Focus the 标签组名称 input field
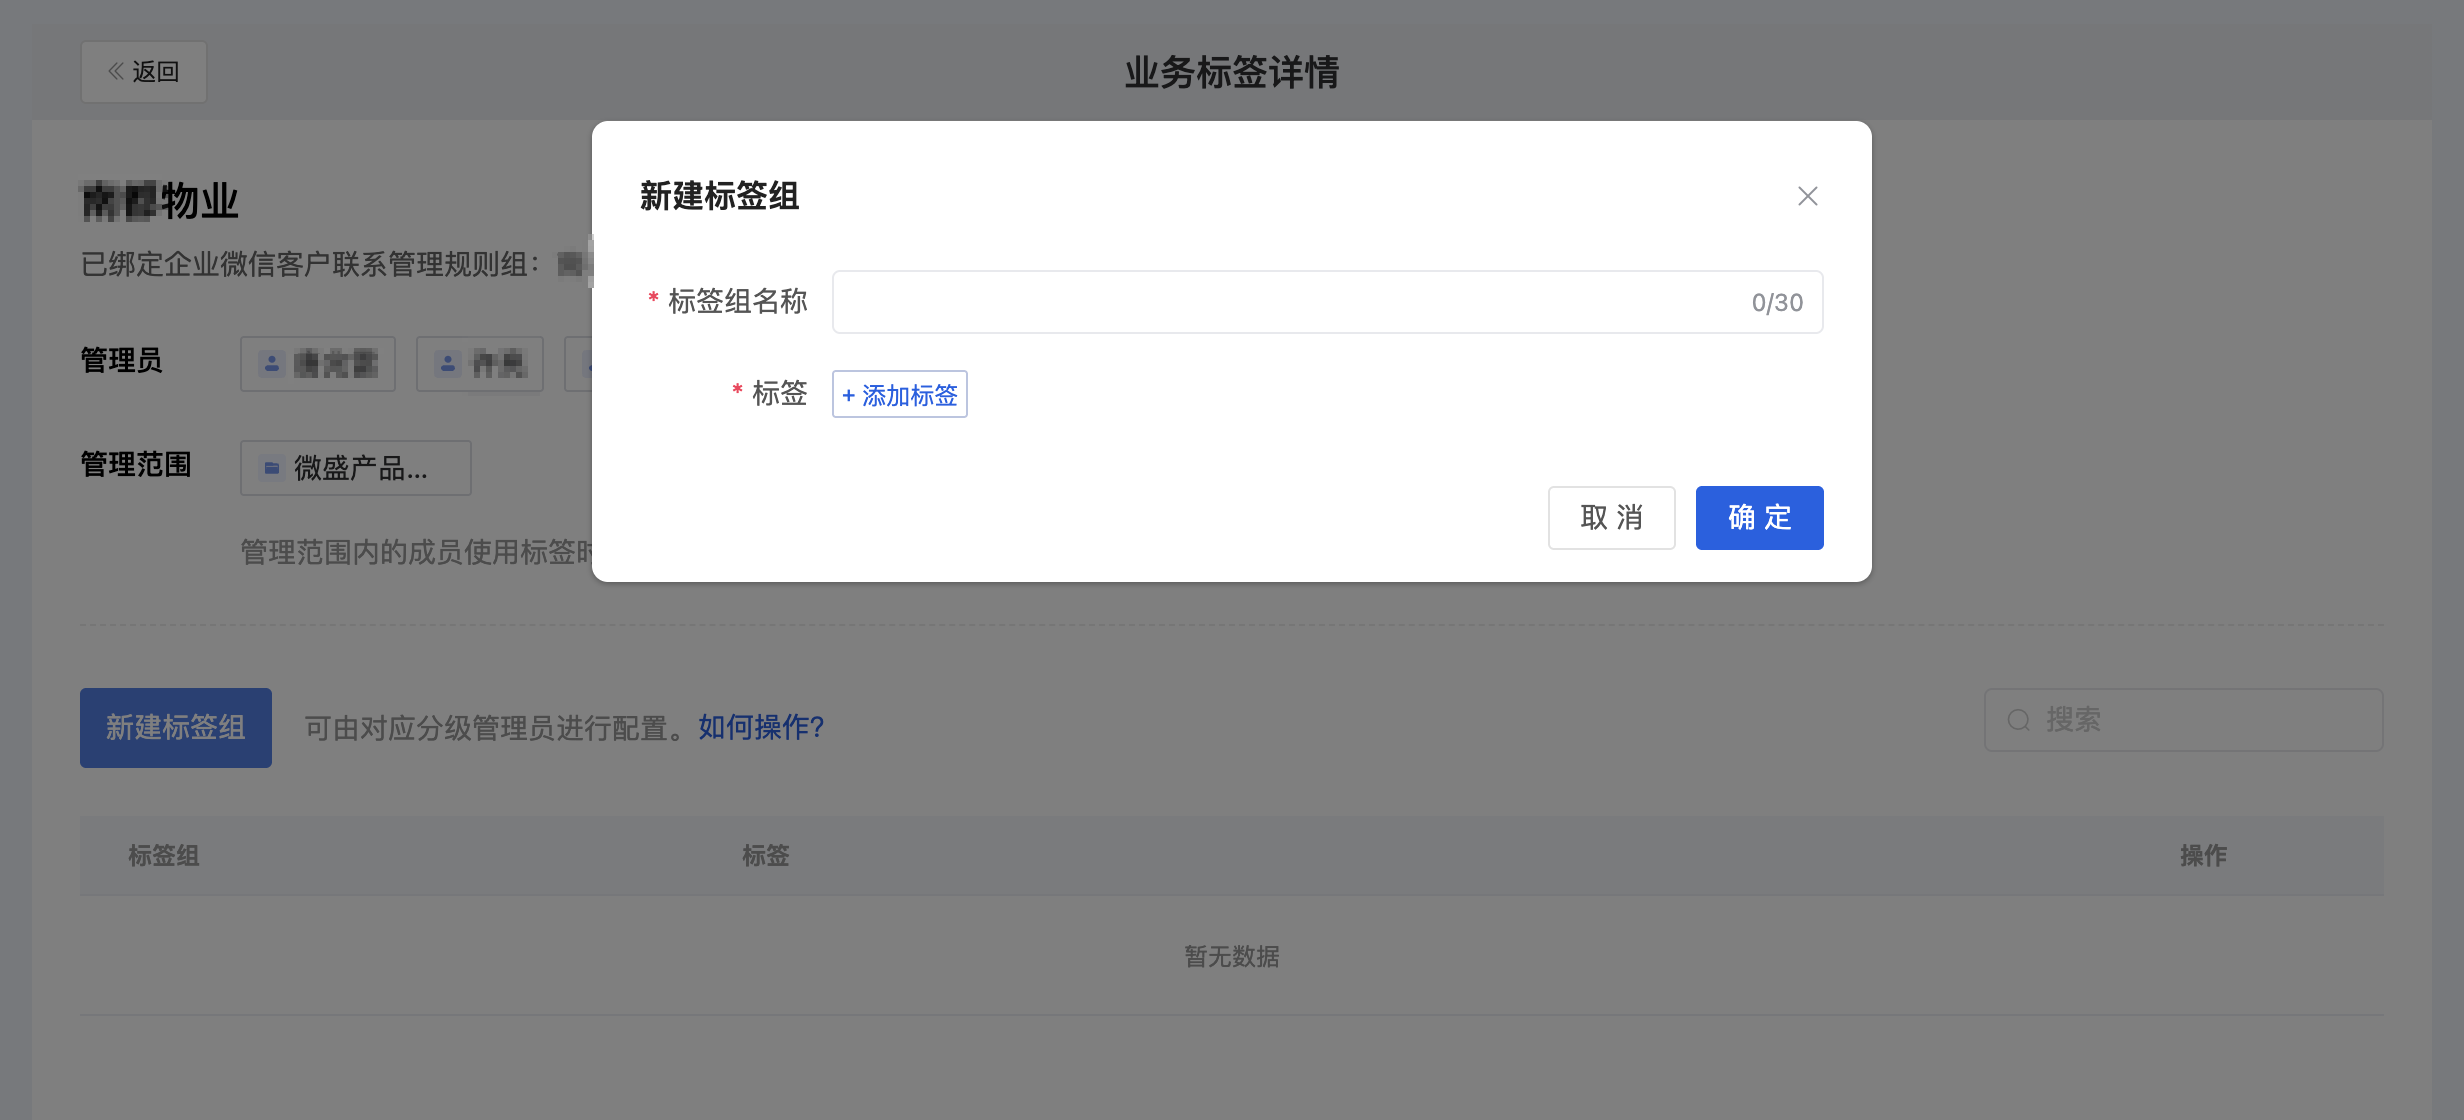 (x=1327, y=302)
